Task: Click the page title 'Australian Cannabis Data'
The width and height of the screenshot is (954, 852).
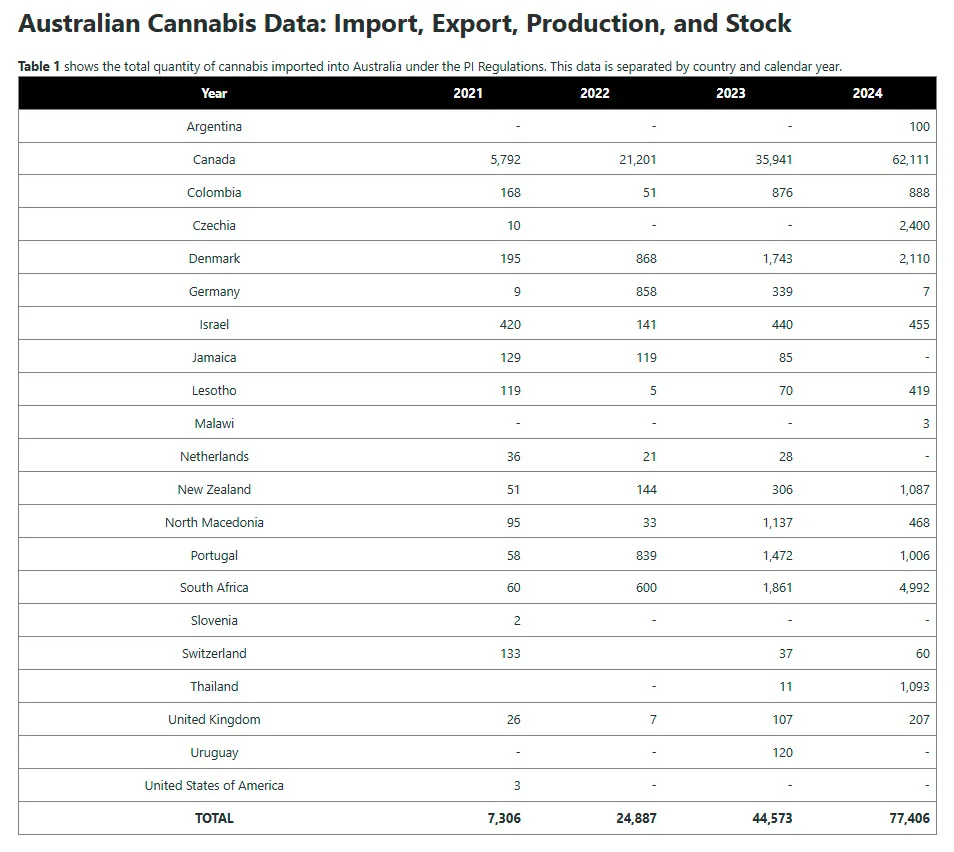Action: point(404,24)
